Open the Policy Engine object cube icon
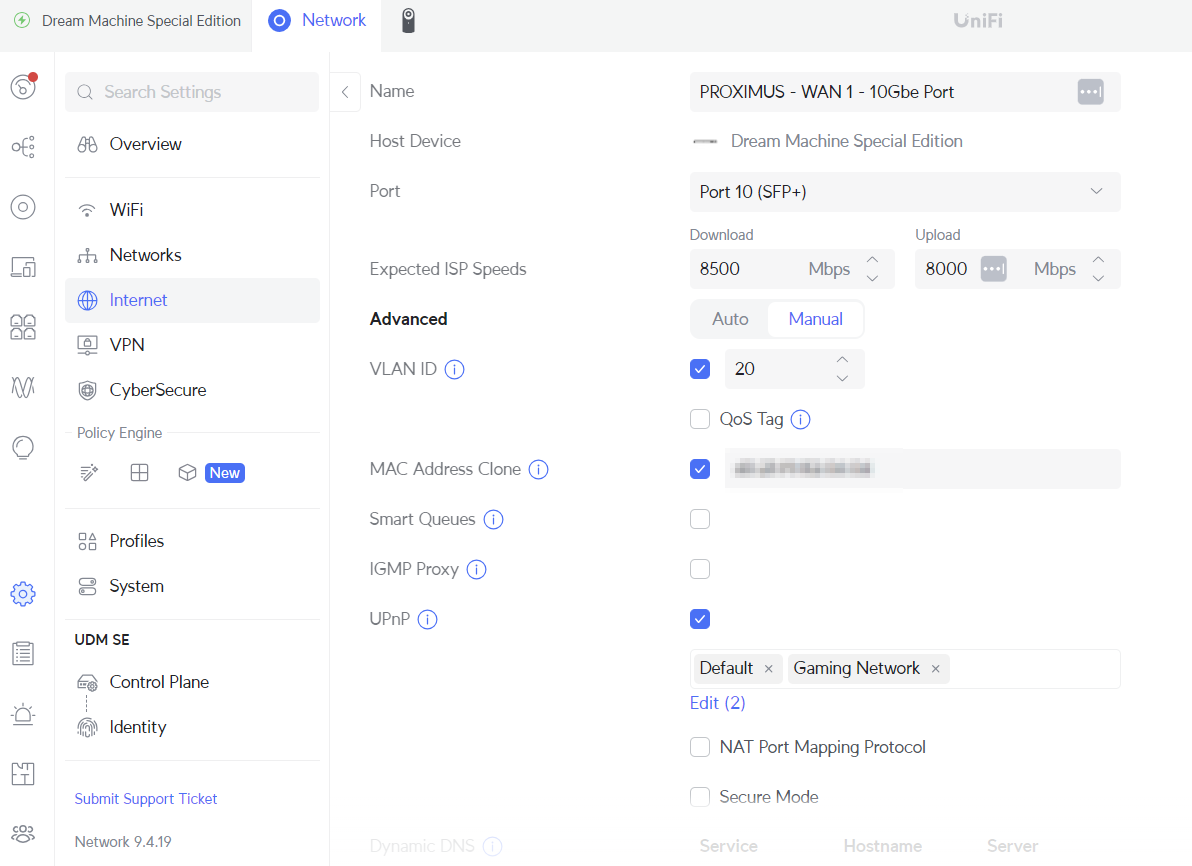1192x866 pixels. pyautogui.click(x=187, y=473)
